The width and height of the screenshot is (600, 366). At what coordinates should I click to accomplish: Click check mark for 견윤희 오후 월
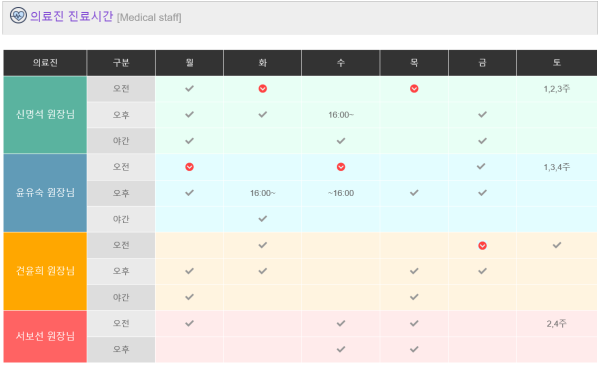(189, 271)
